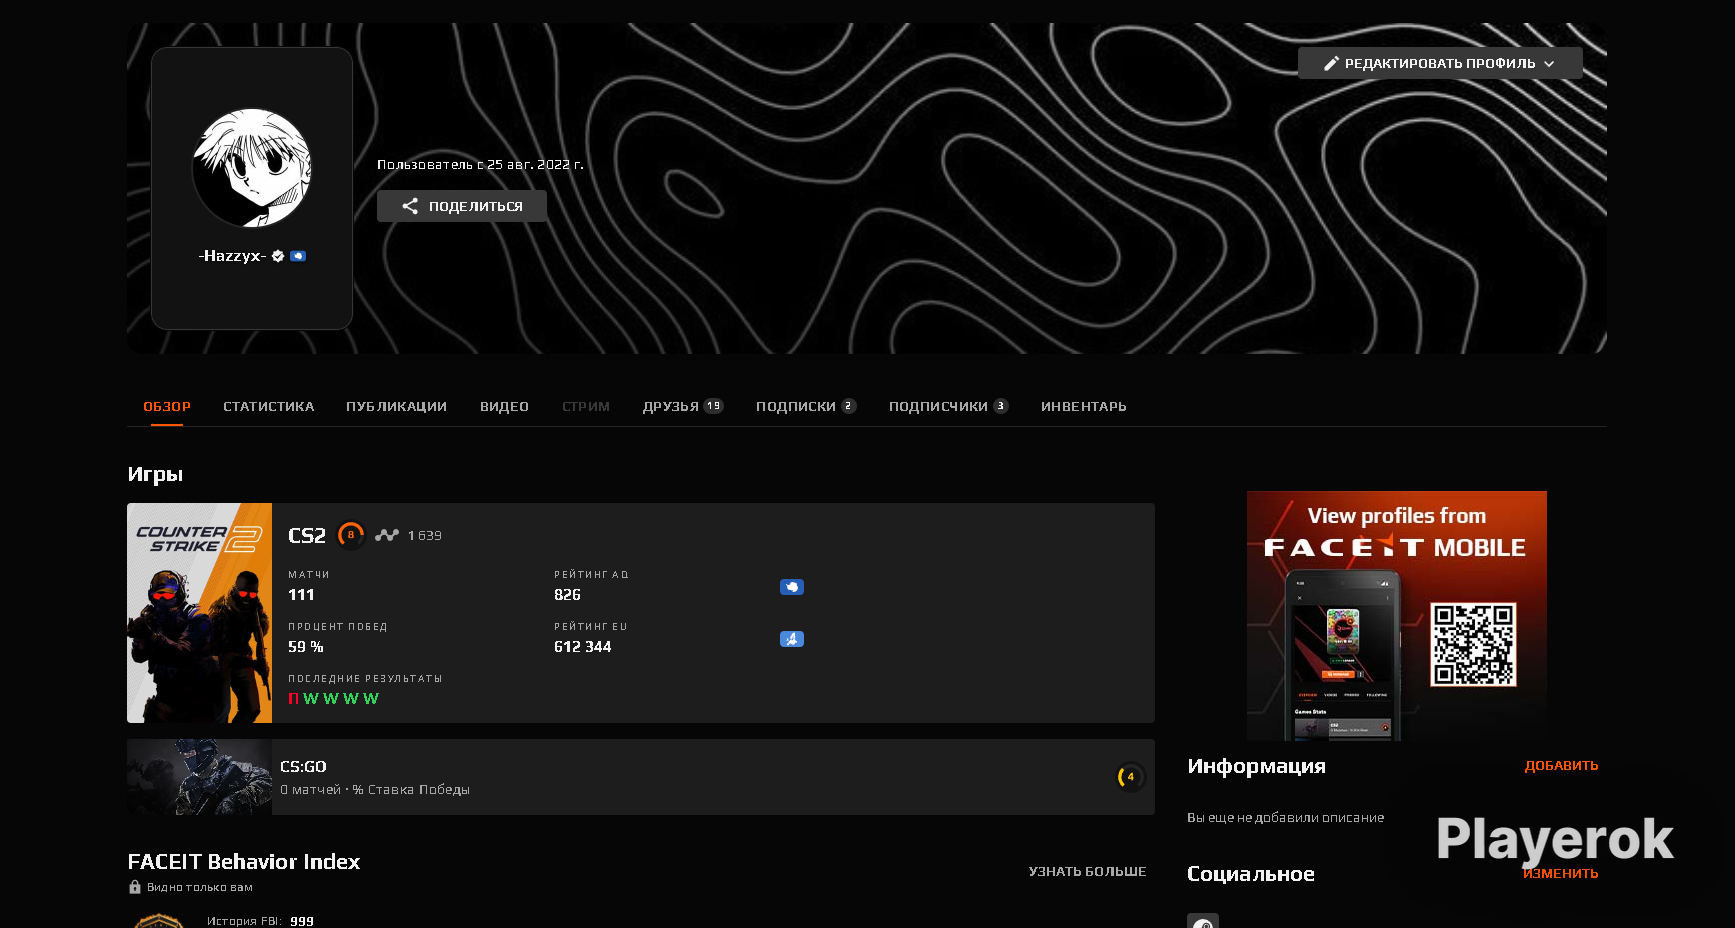
Task: Click ДОБАВИТЬ next to Информация
Action: [x=1561, y=766]
